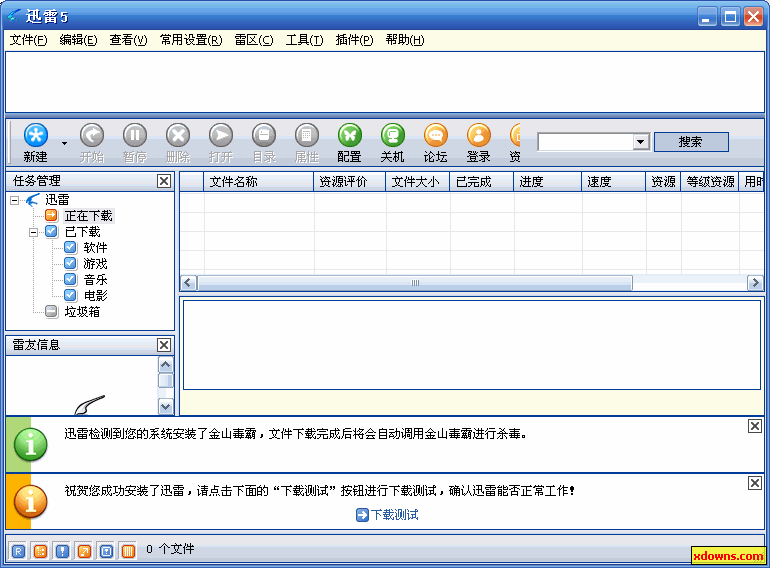Open the 插件(P) menu
This screenshot has height=568, width=770.
(354, 40)
